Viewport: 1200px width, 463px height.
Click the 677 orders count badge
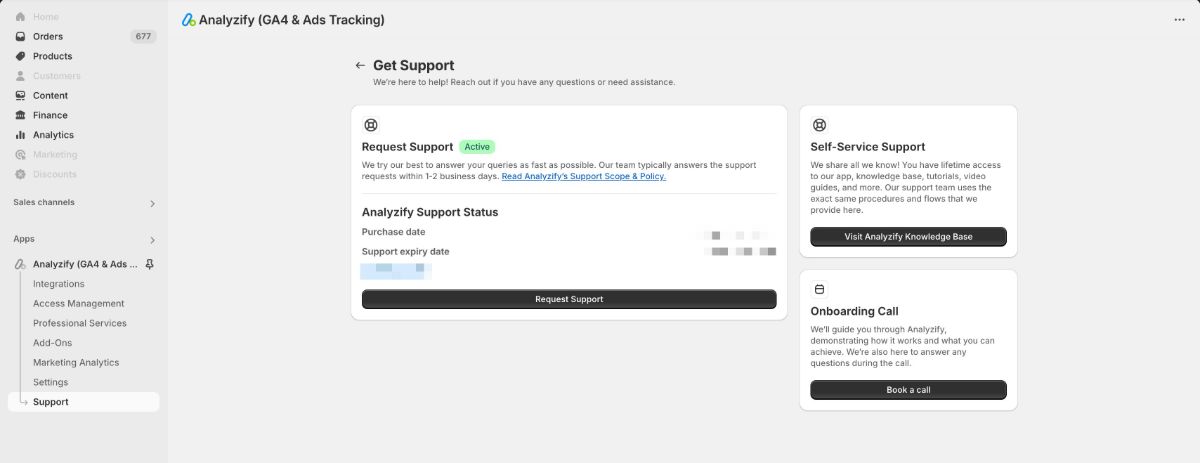(143, 36)
